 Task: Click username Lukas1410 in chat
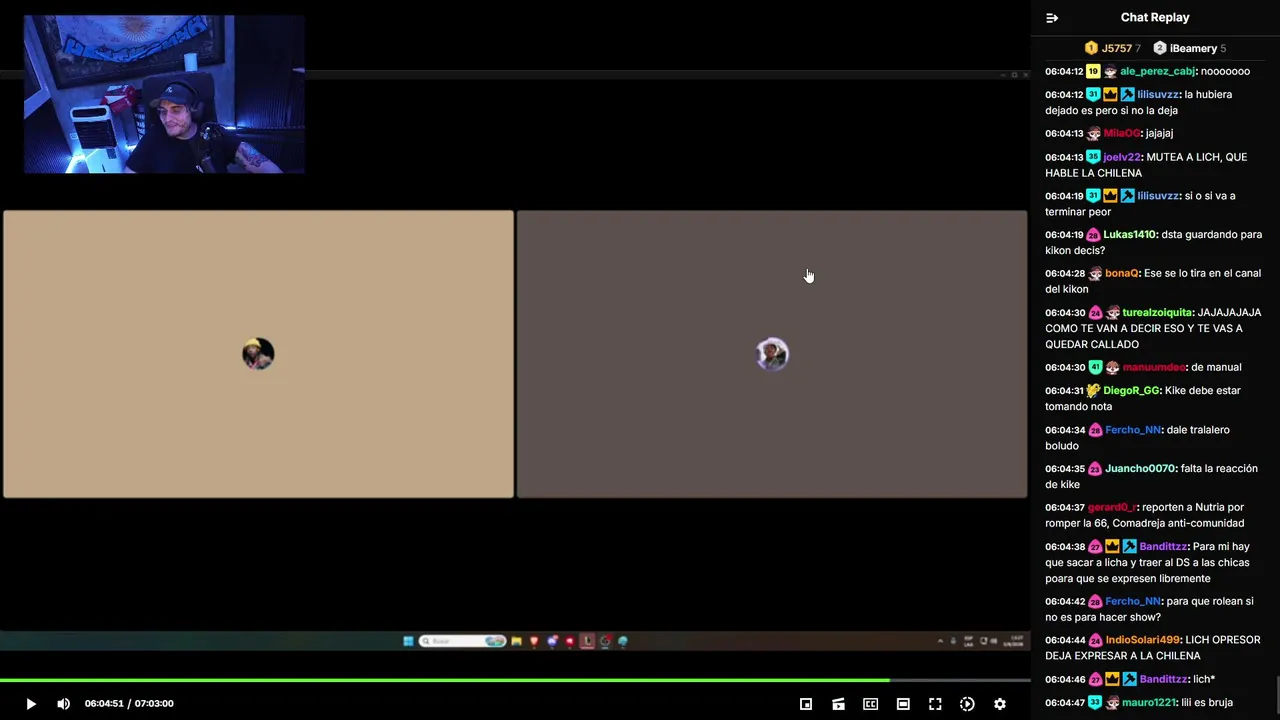coord(1130,235)
